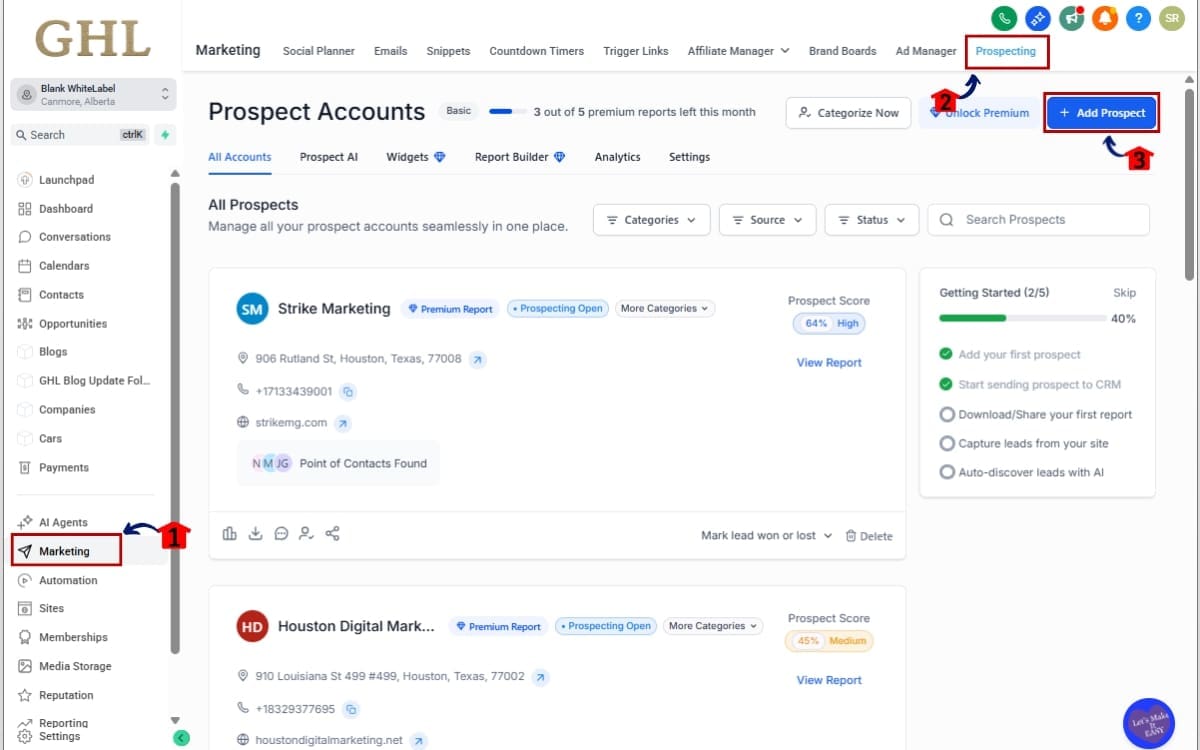The width and height of the screenshot is (1200, 750).
Task: Open the Social Planner menu item
Action: tap(318, 51)
